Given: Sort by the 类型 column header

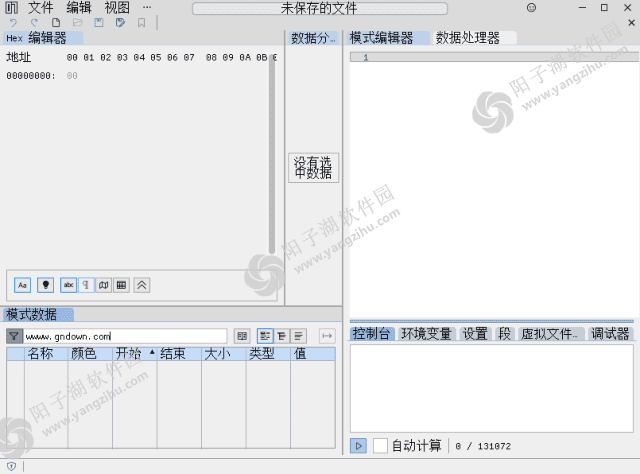Looking at the screenshot, I should [268, 354].
